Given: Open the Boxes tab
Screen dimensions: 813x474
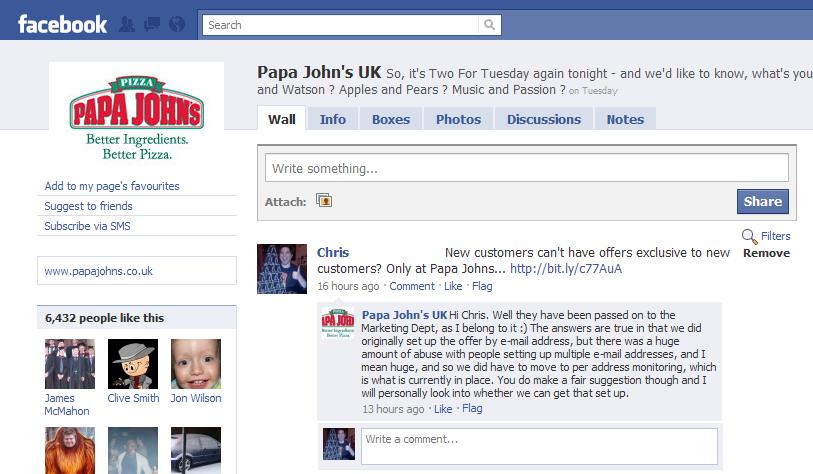Looking at the screenshot, I should pos(391,119).
